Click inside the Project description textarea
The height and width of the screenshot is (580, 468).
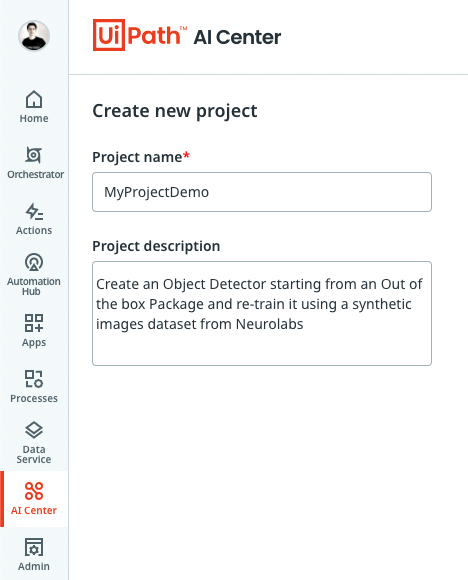(x=262, y=314)
